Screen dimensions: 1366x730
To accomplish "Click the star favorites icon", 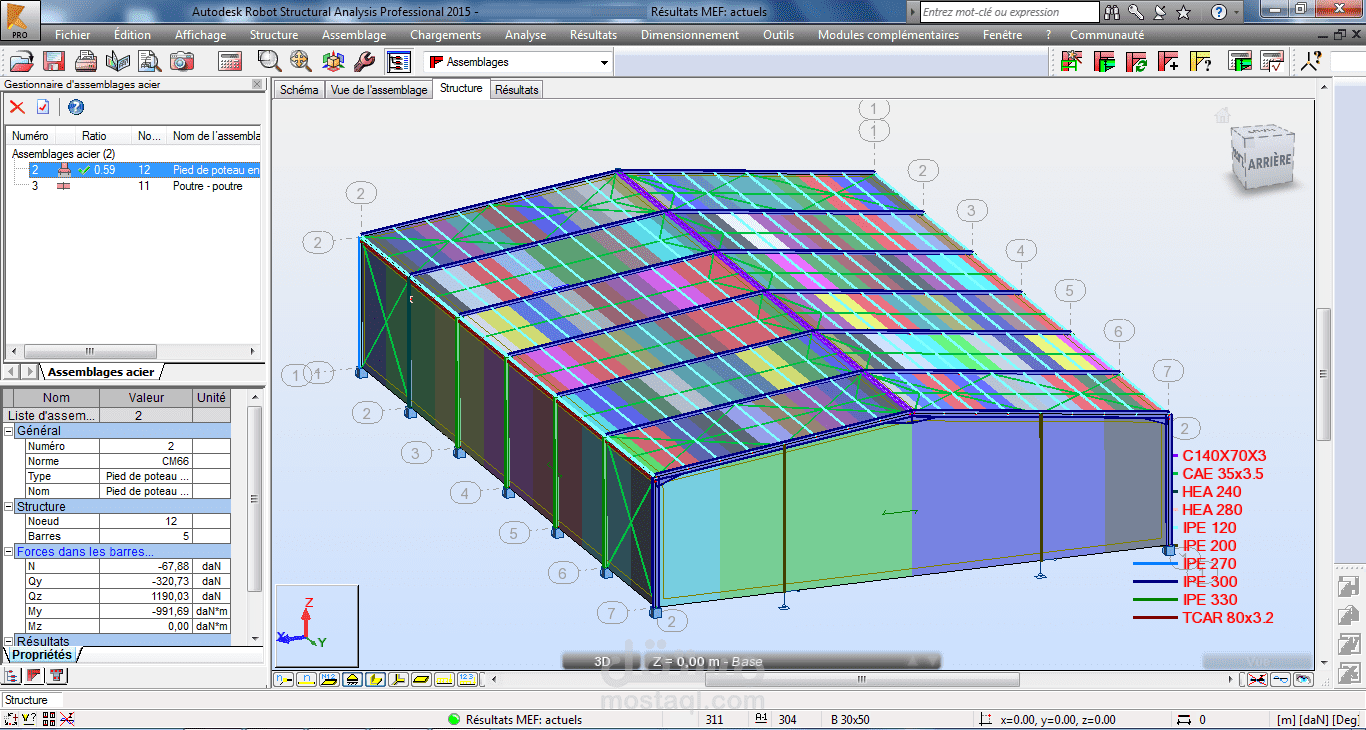I will 1183,12.
